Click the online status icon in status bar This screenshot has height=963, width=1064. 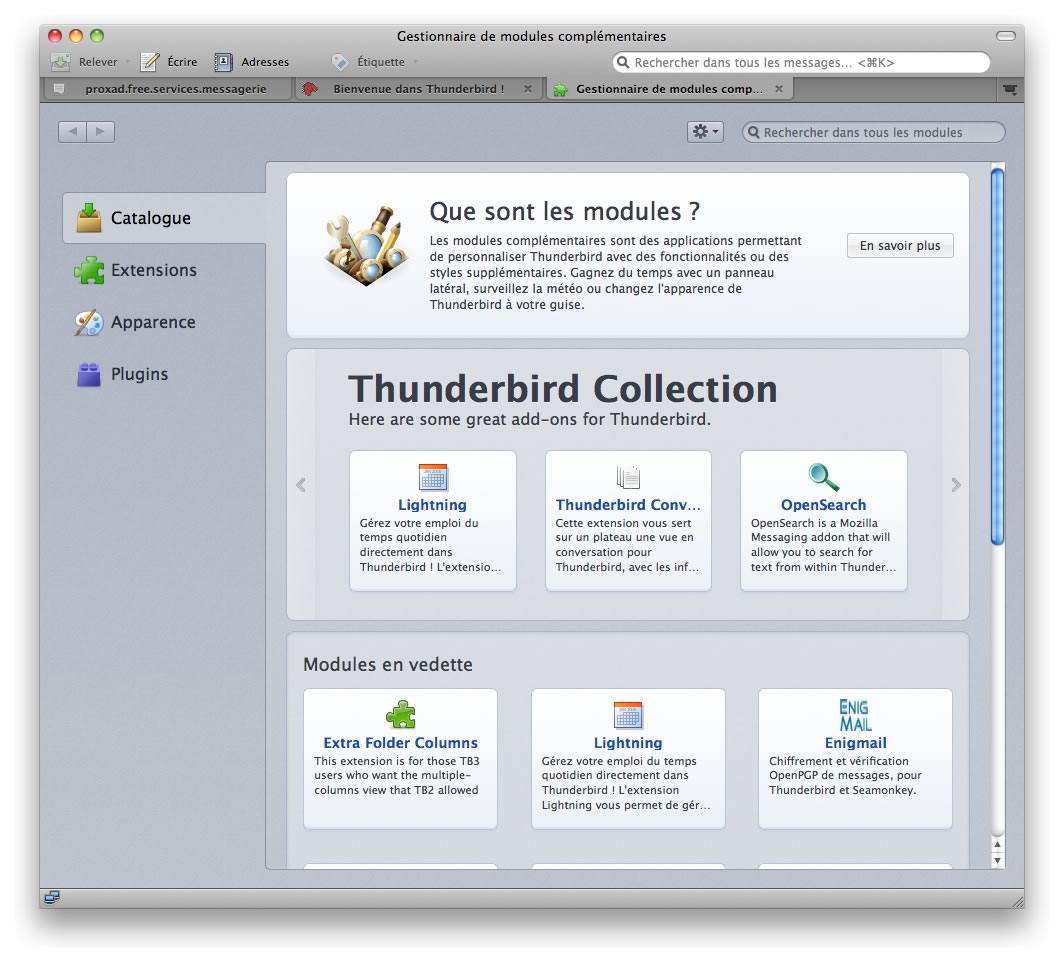pos(52,898)
